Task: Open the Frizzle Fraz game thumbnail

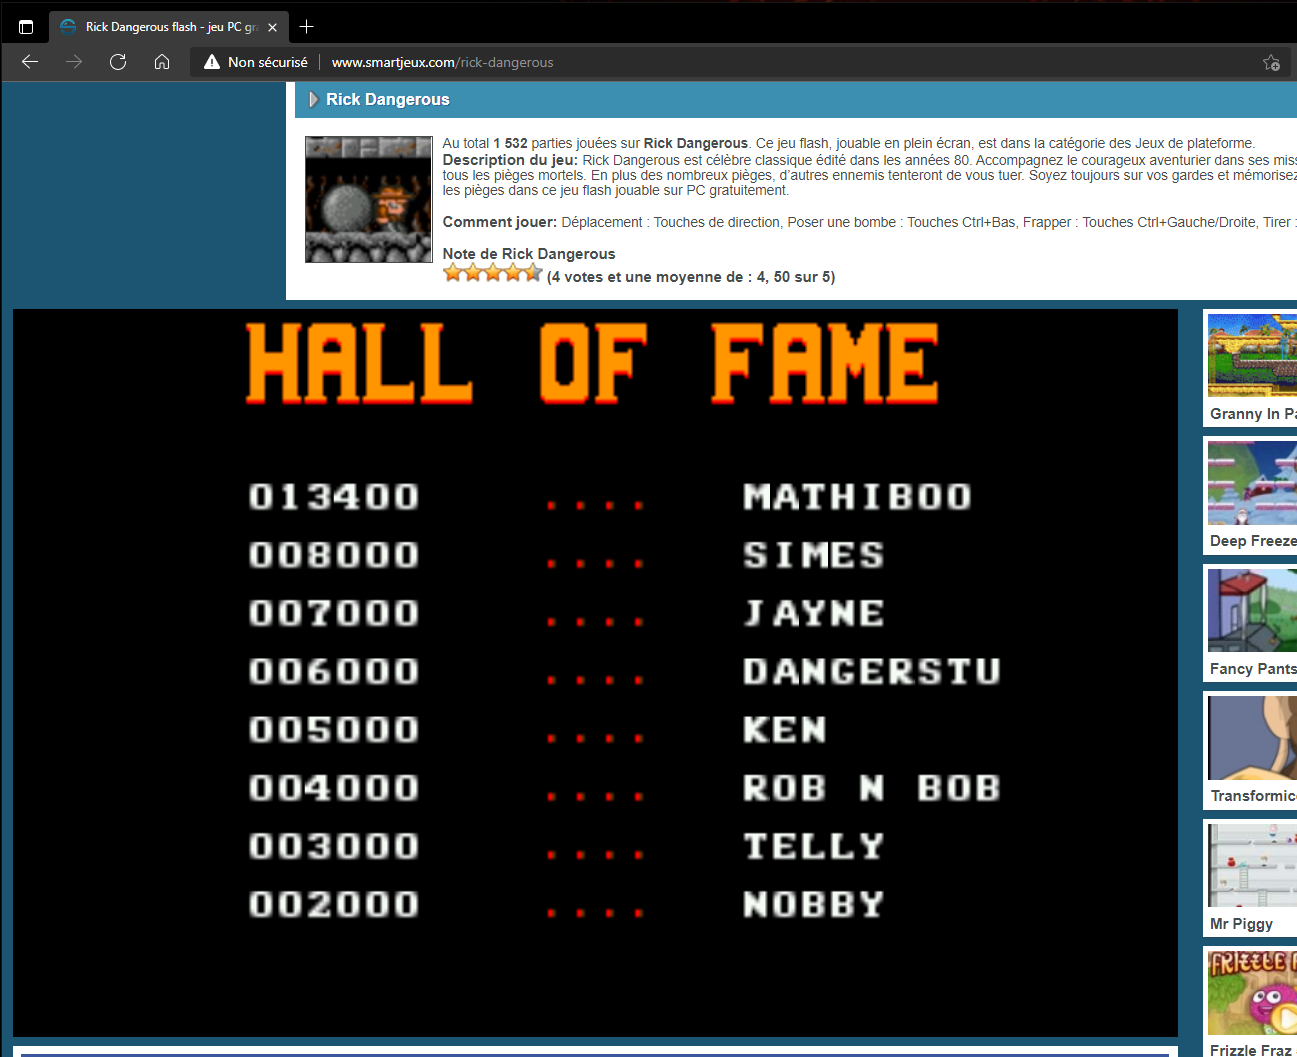Action: click(1252, 992)
